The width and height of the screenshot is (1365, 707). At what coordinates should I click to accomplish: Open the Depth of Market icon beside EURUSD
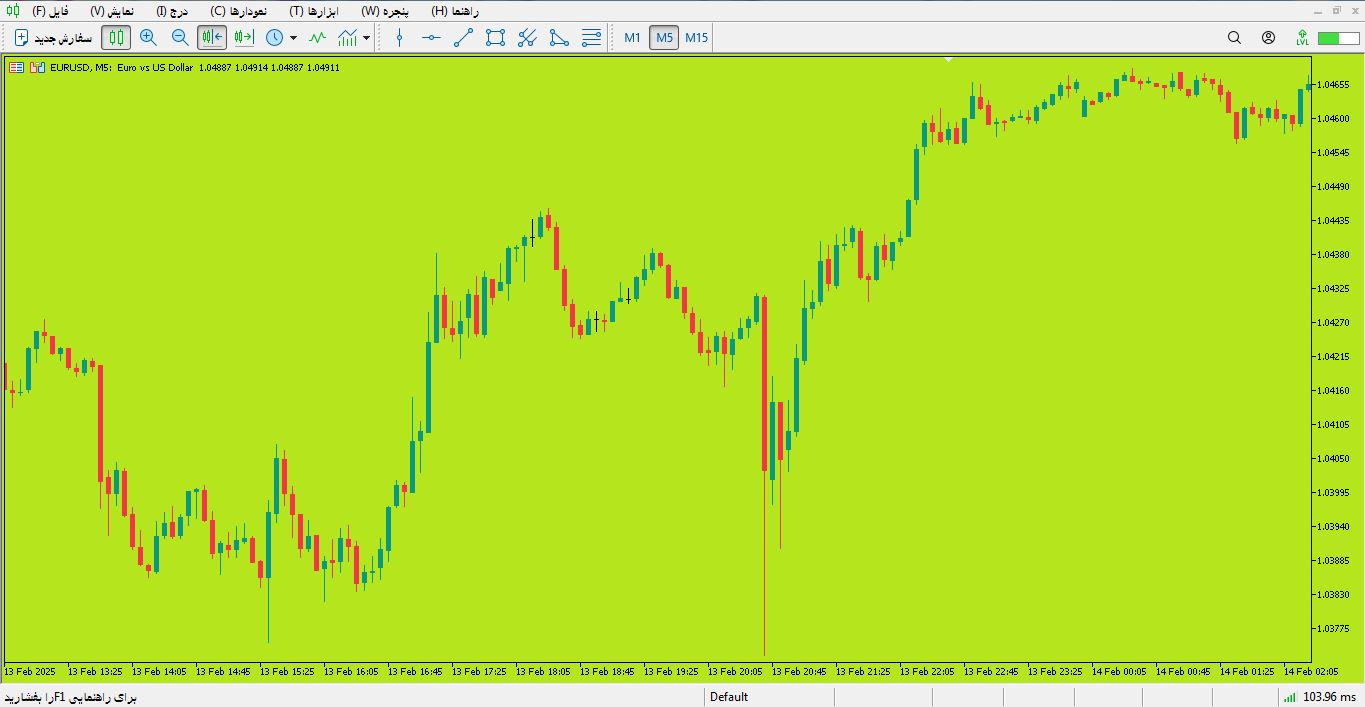[16, 68]
